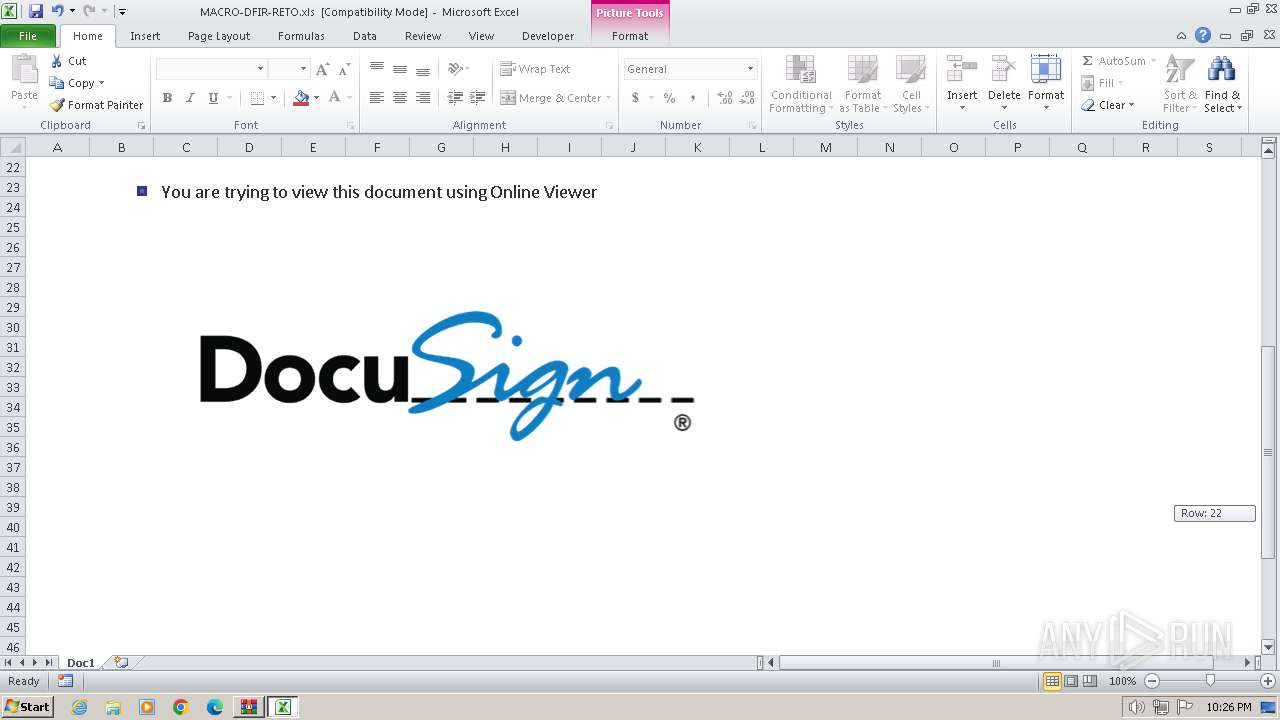Open Font Color dropdown arrow
1280x720 pixels.
(x=348, y=98)
